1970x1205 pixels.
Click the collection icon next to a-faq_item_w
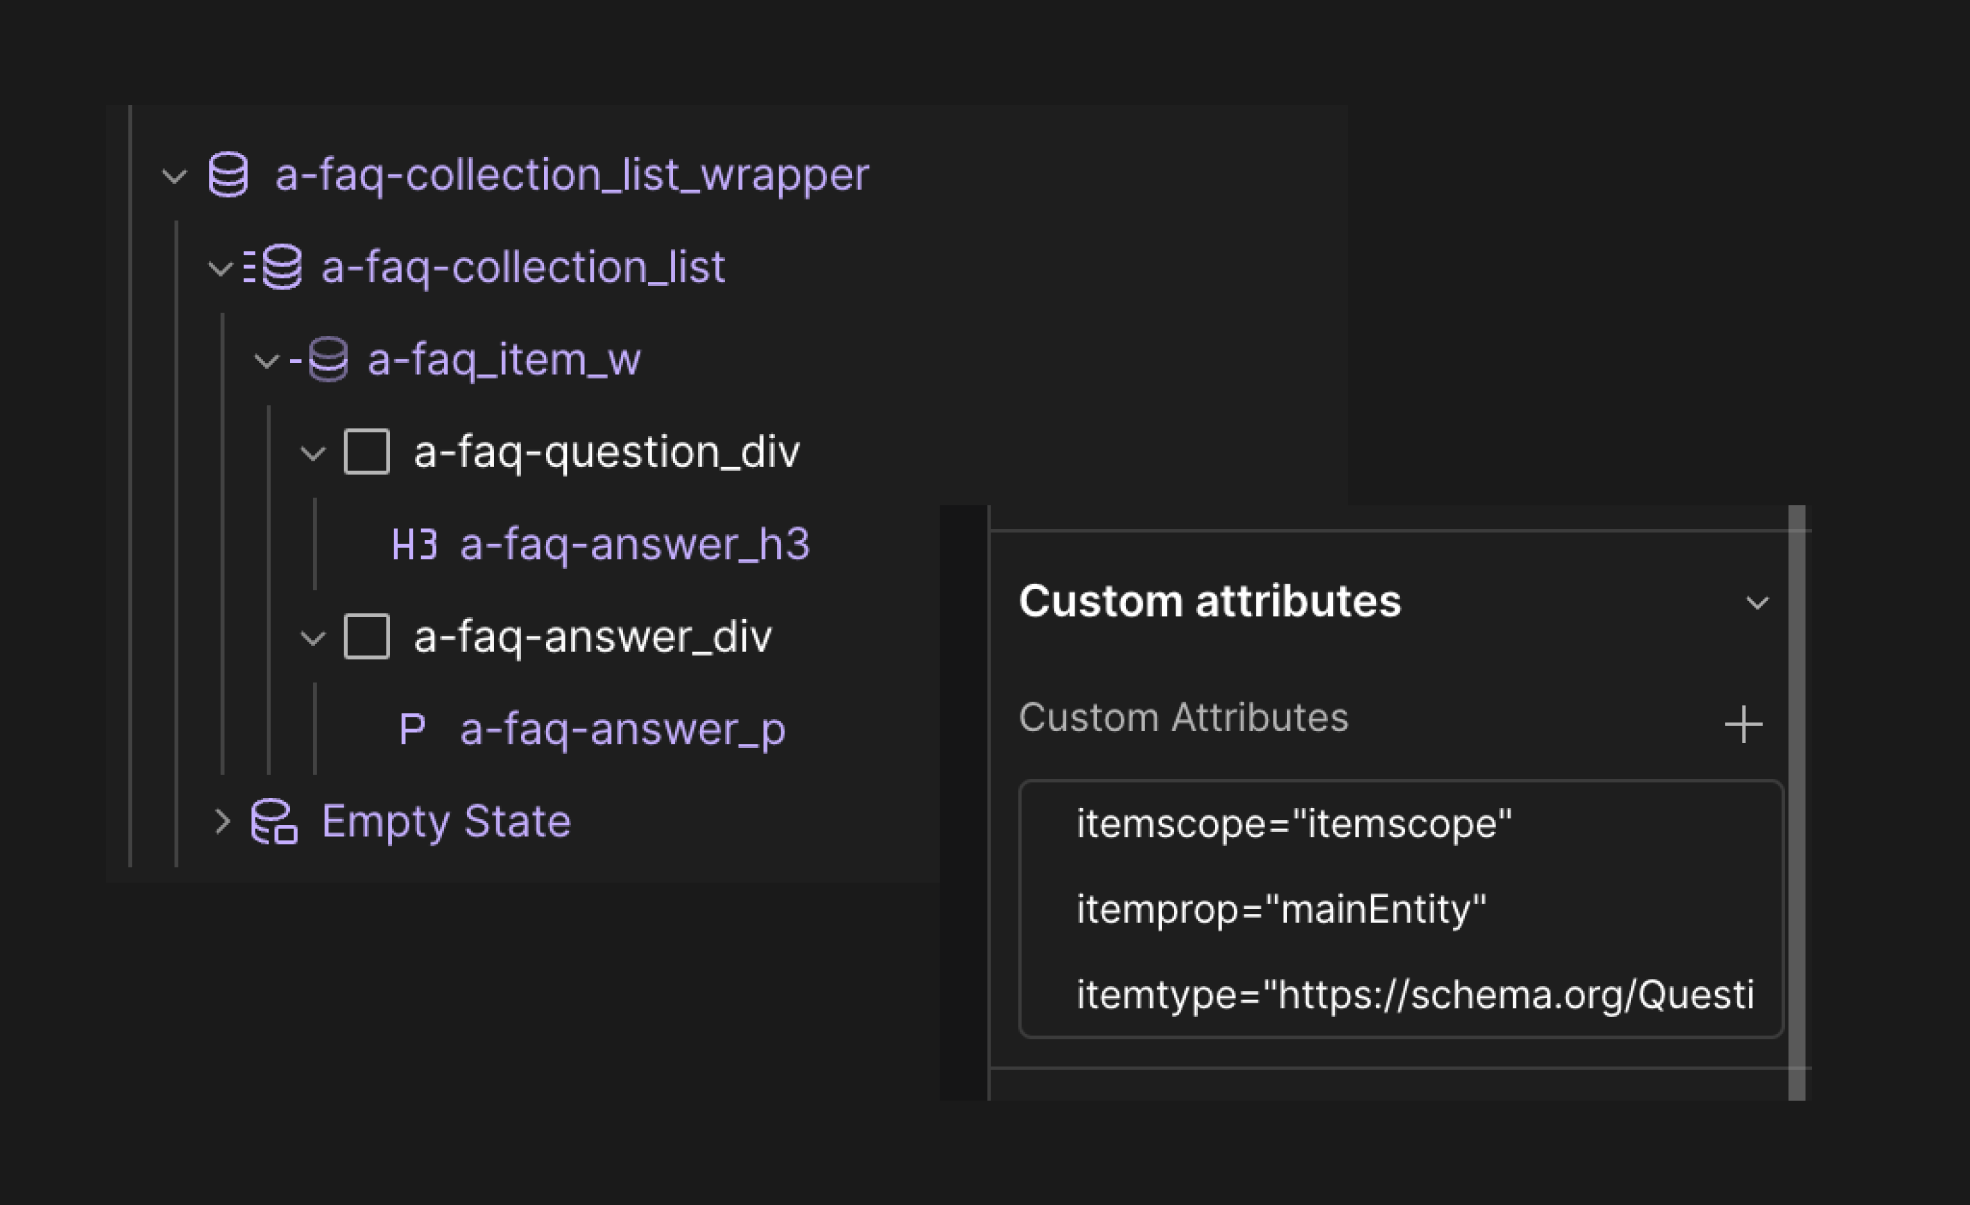(329, 360)
